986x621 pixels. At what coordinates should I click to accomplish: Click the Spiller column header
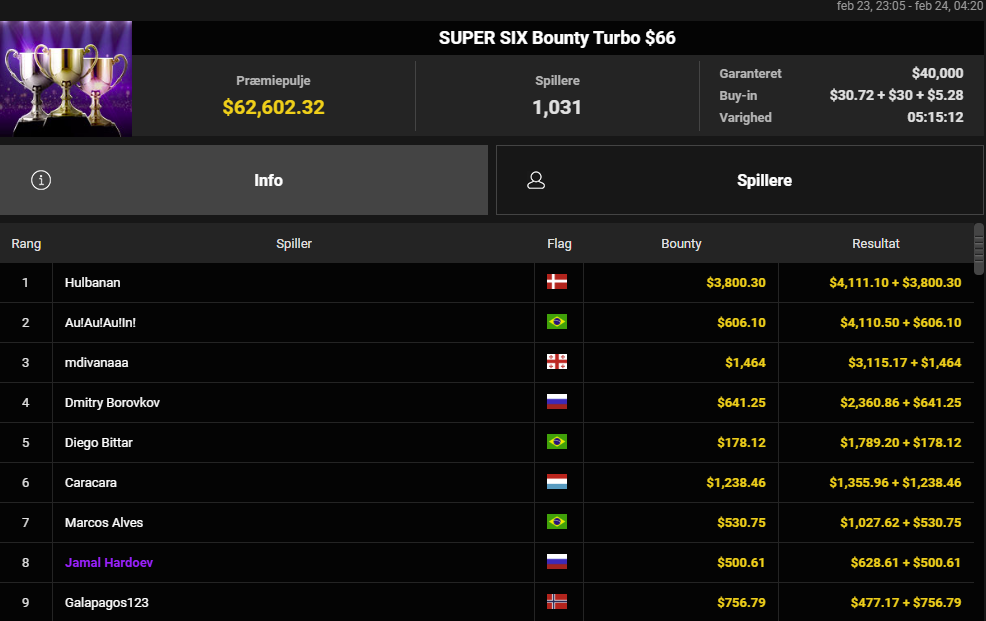pyautogui.click(x=294, y=244)
